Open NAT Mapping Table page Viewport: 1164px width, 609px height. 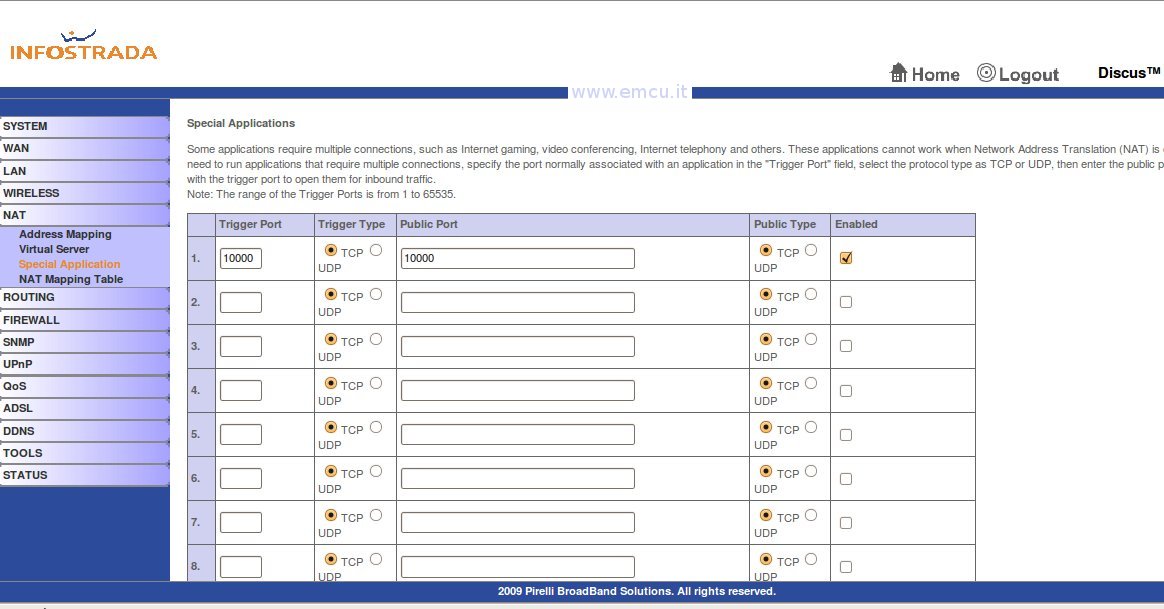pyautogui.click(x=71, y=279)
